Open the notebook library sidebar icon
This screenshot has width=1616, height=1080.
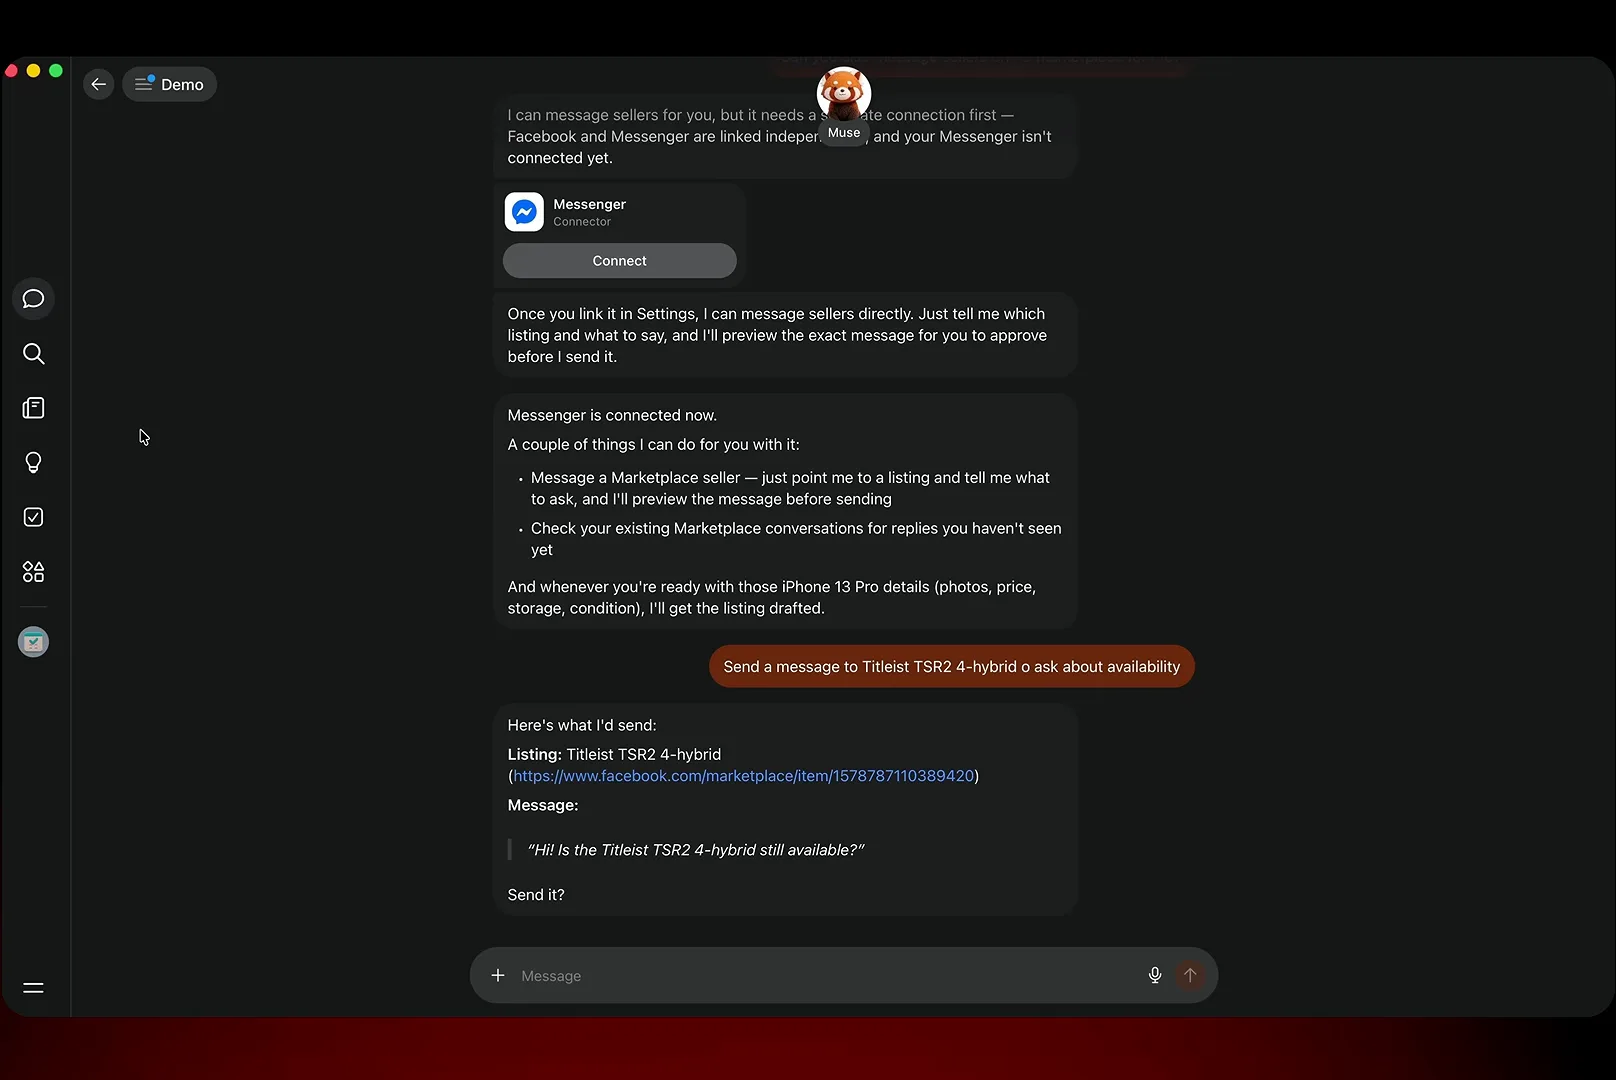[x=33, y=408]
